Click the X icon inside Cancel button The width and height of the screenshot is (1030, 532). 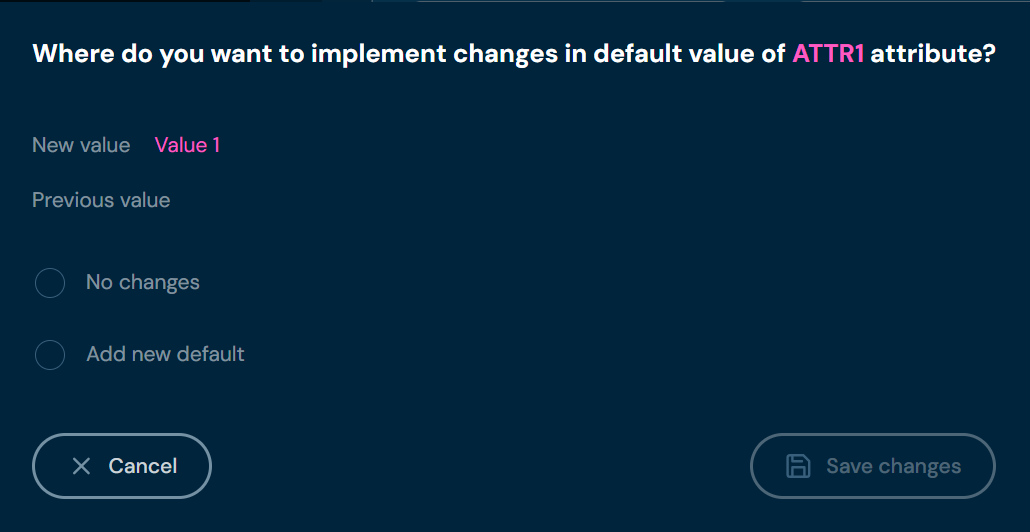coord(82,466)
